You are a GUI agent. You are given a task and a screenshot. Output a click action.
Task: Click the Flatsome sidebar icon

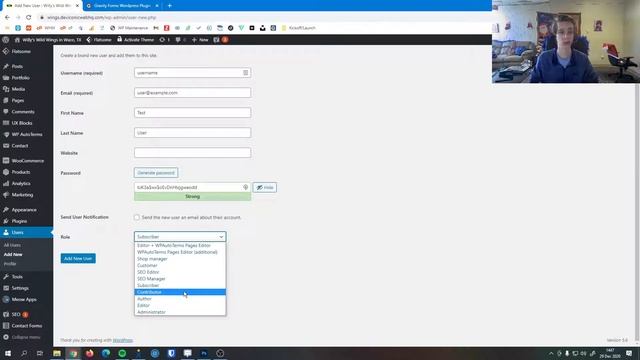pos(6,51)
